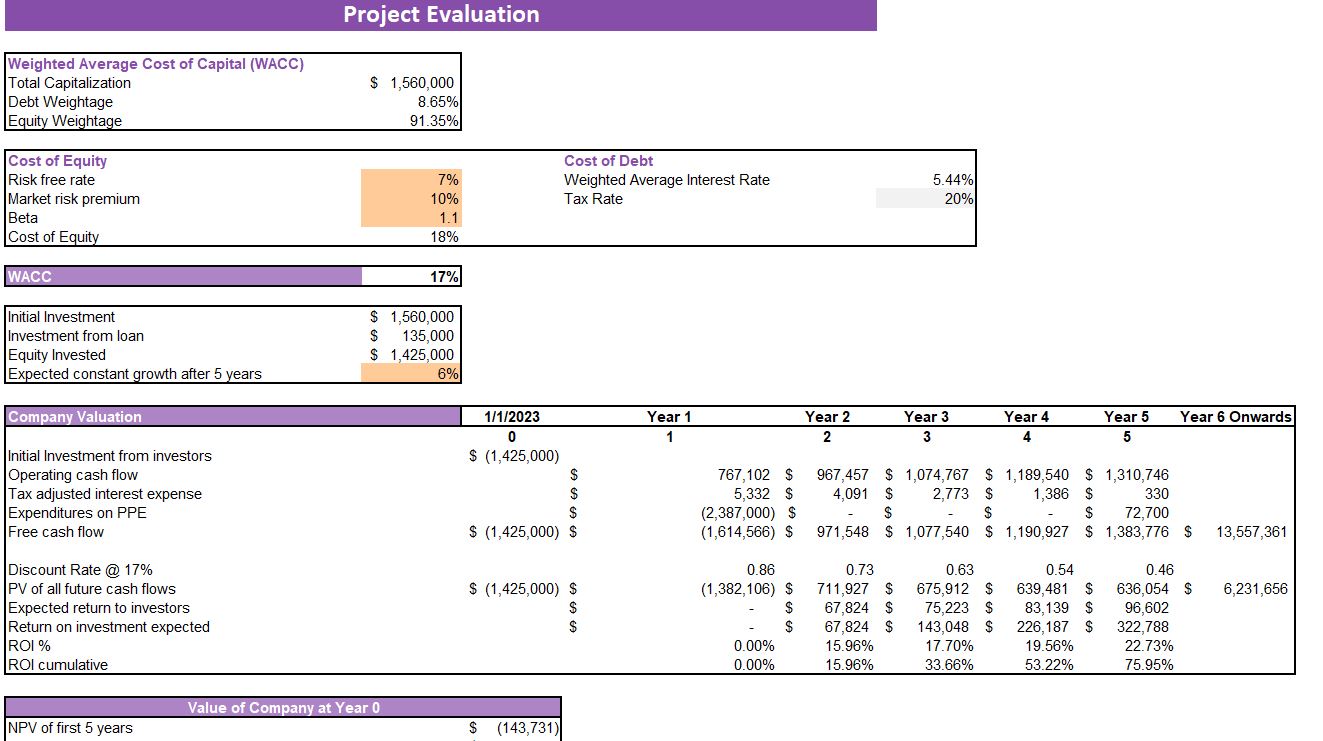The height and width of the screenshot is (741, 1323).
Task: Click the Year 6 Onwards header
Action: pos(1236,416)
